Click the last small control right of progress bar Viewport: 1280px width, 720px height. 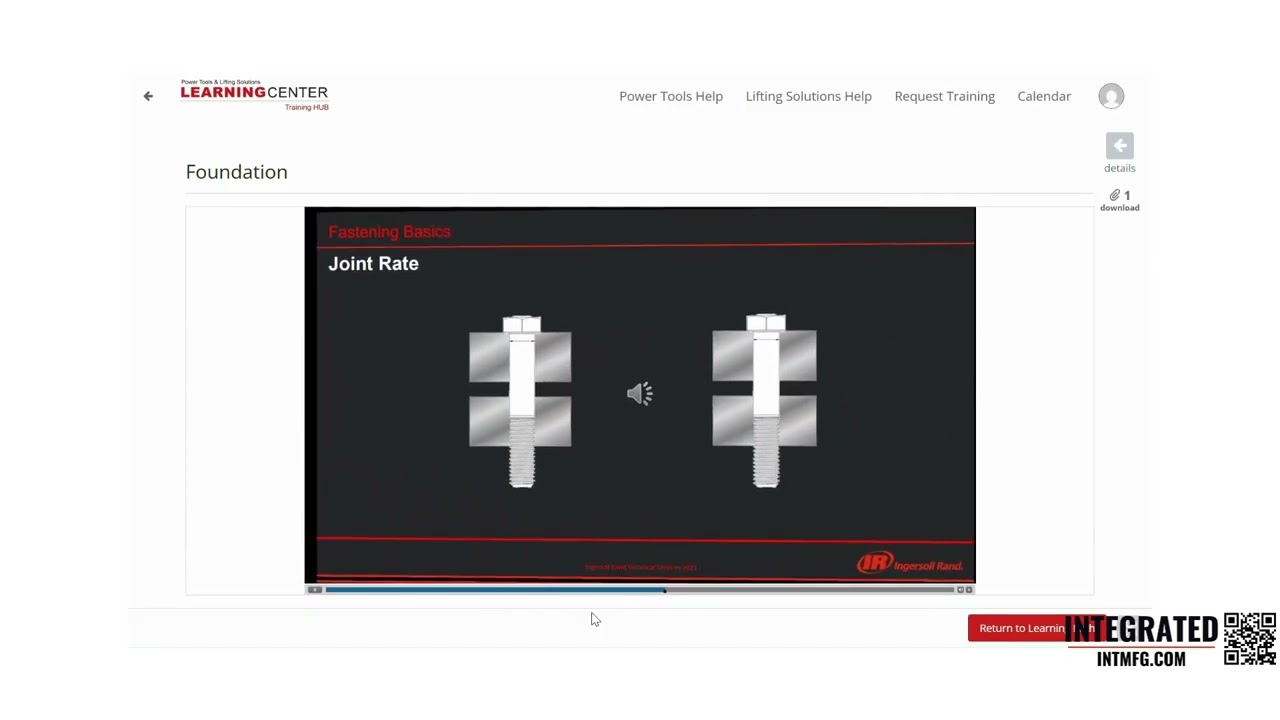[968, 590]
